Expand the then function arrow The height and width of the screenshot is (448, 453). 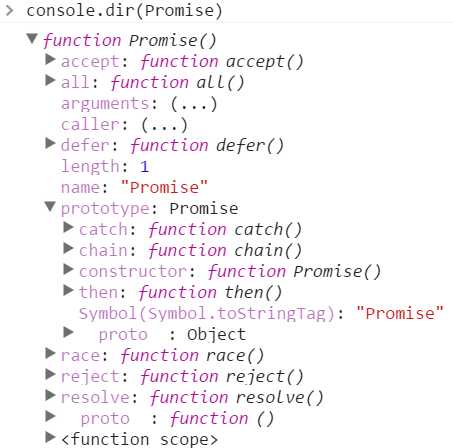point(68,290)
